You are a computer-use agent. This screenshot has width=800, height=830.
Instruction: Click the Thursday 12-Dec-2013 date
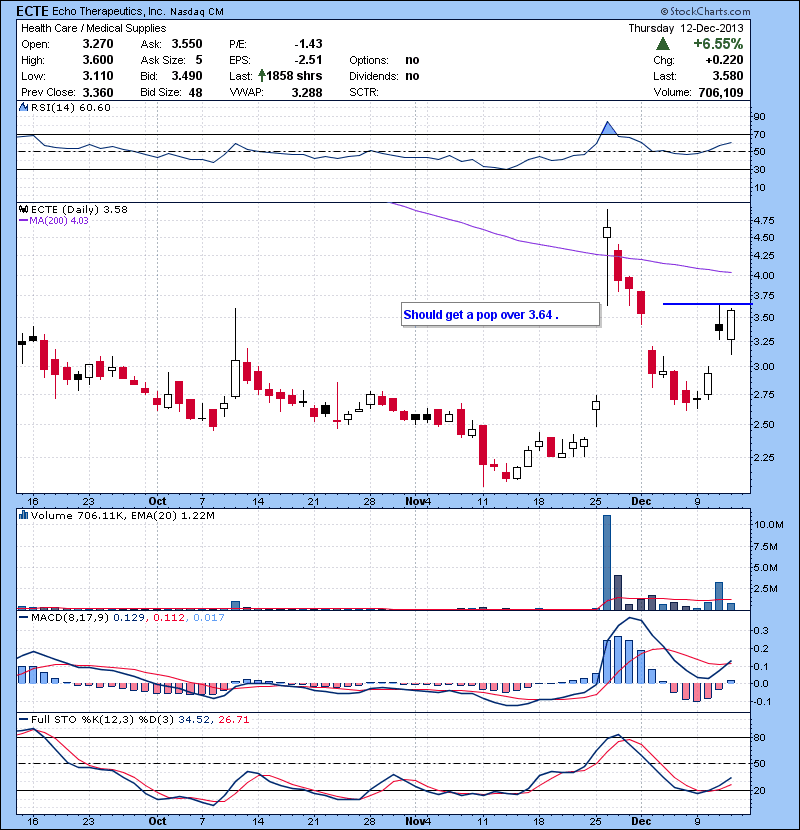coord(686,28)
